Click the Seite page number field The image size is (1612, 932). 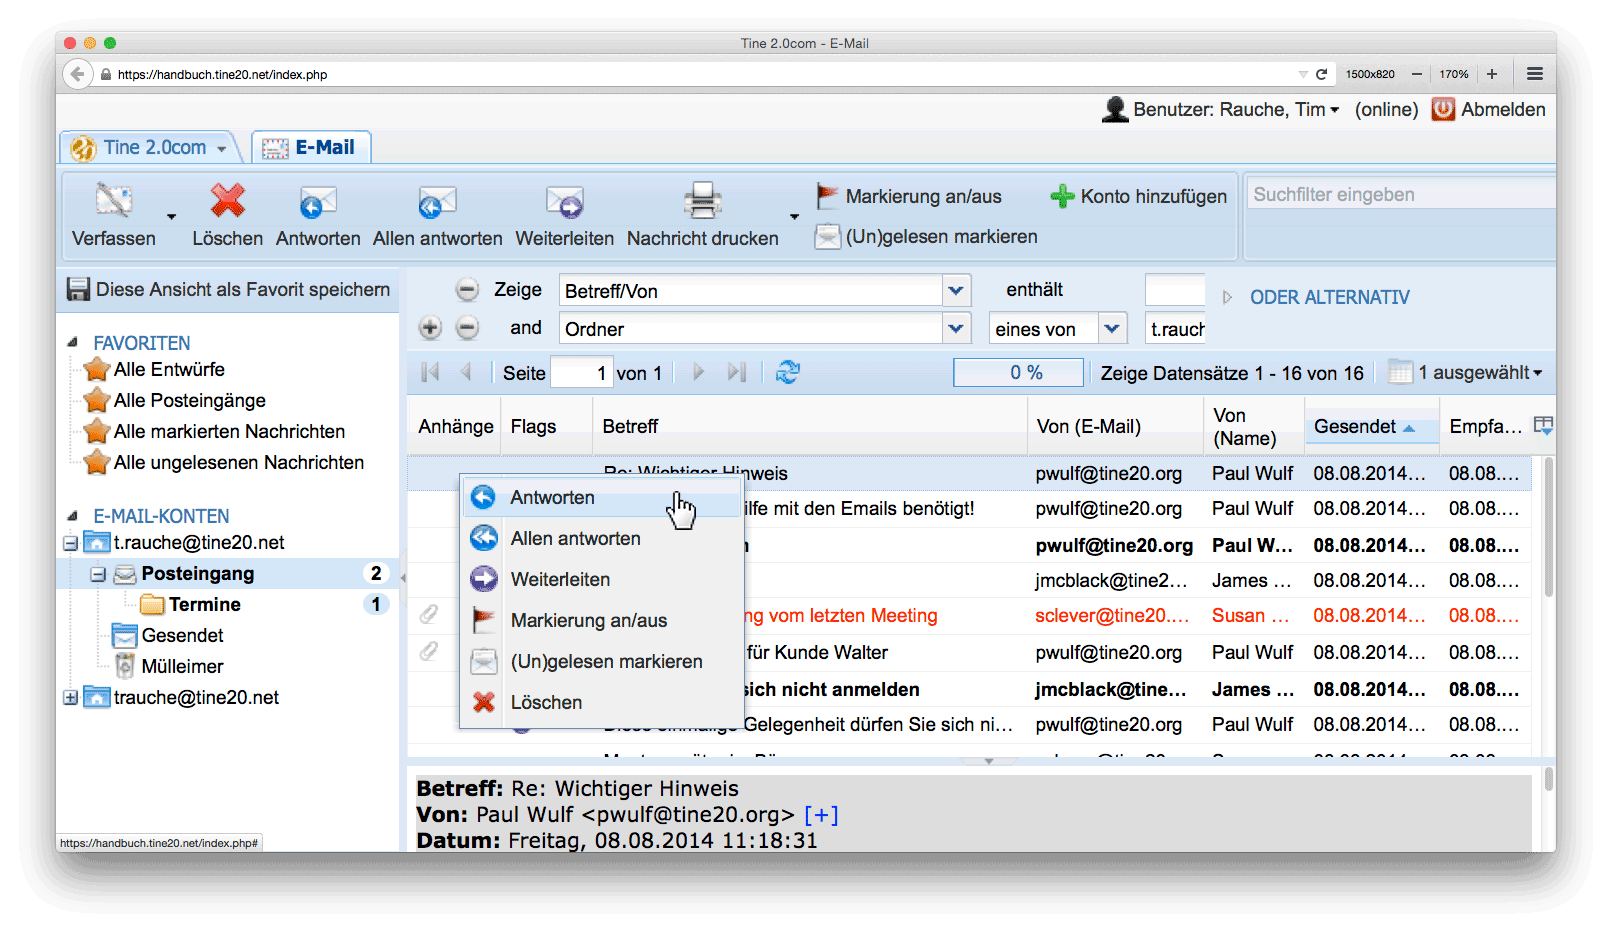581,373
